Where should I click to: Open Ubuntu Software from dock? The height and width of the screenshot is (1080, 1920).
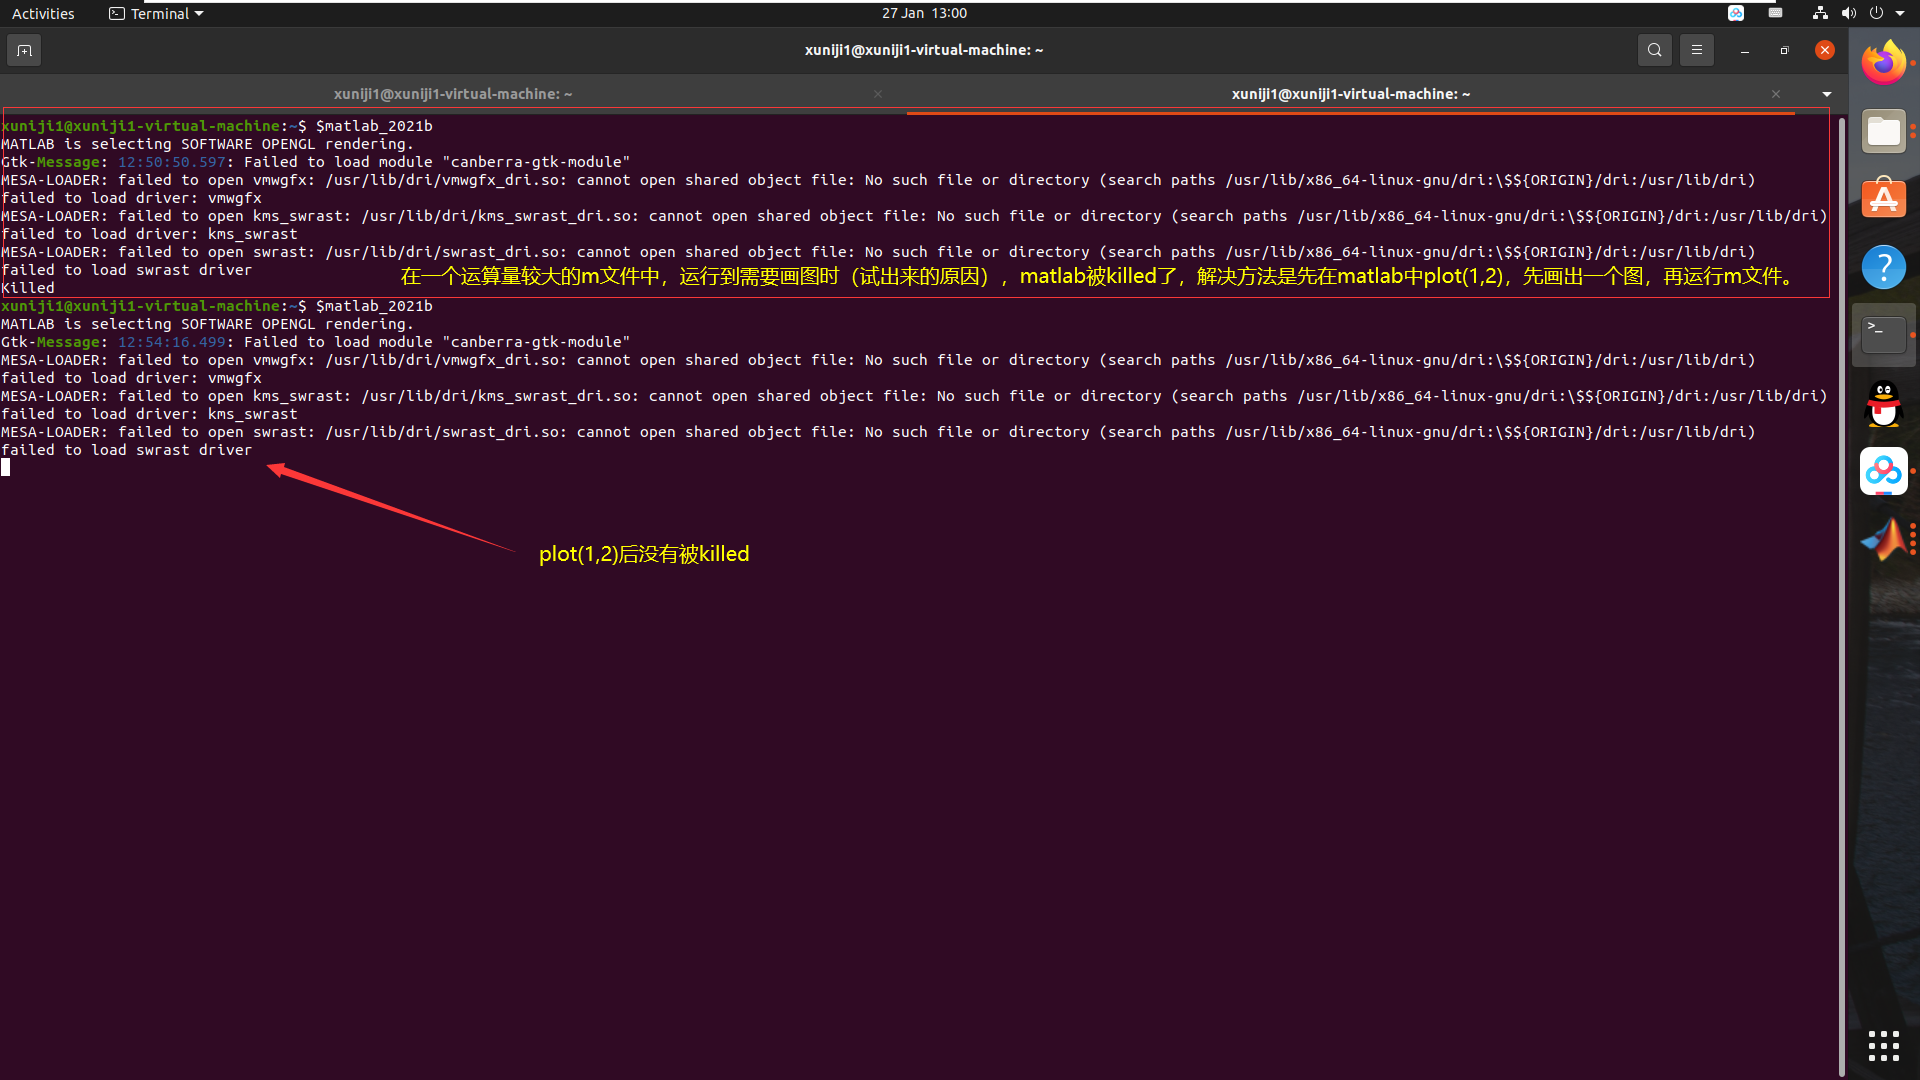tap(1884, 199)
